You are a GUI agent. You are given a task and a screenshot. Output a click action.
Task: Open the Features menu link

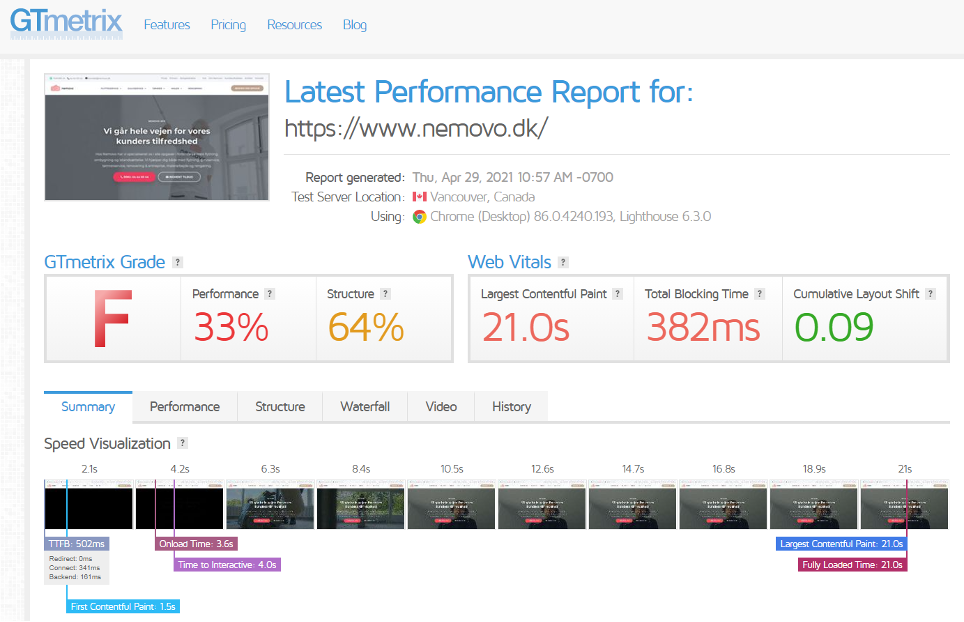click(167, 25)
